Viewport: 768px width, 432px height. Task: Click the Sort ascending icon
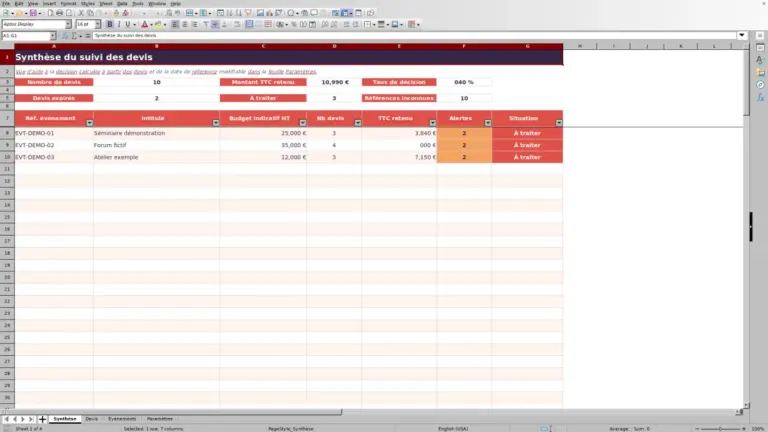(x=229, y=13)
